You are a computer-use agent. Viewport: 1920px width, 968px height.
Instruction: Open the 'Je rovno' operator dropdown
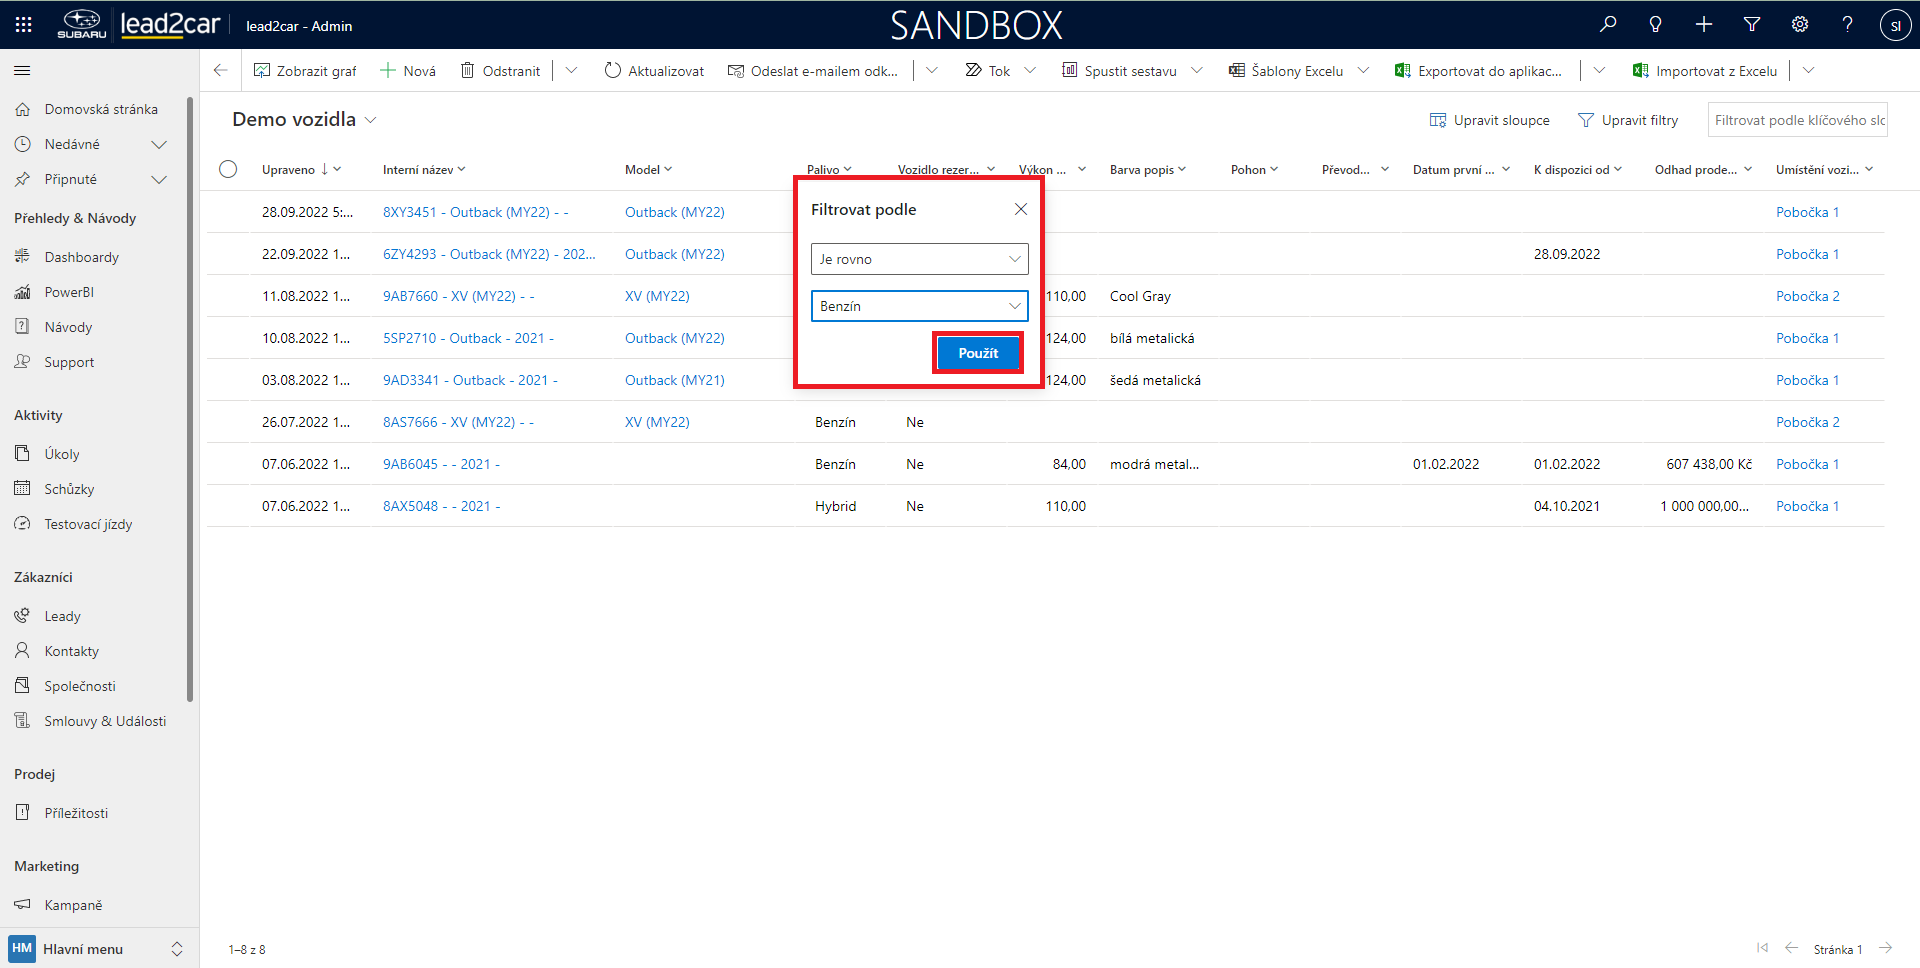coord(919,259)
